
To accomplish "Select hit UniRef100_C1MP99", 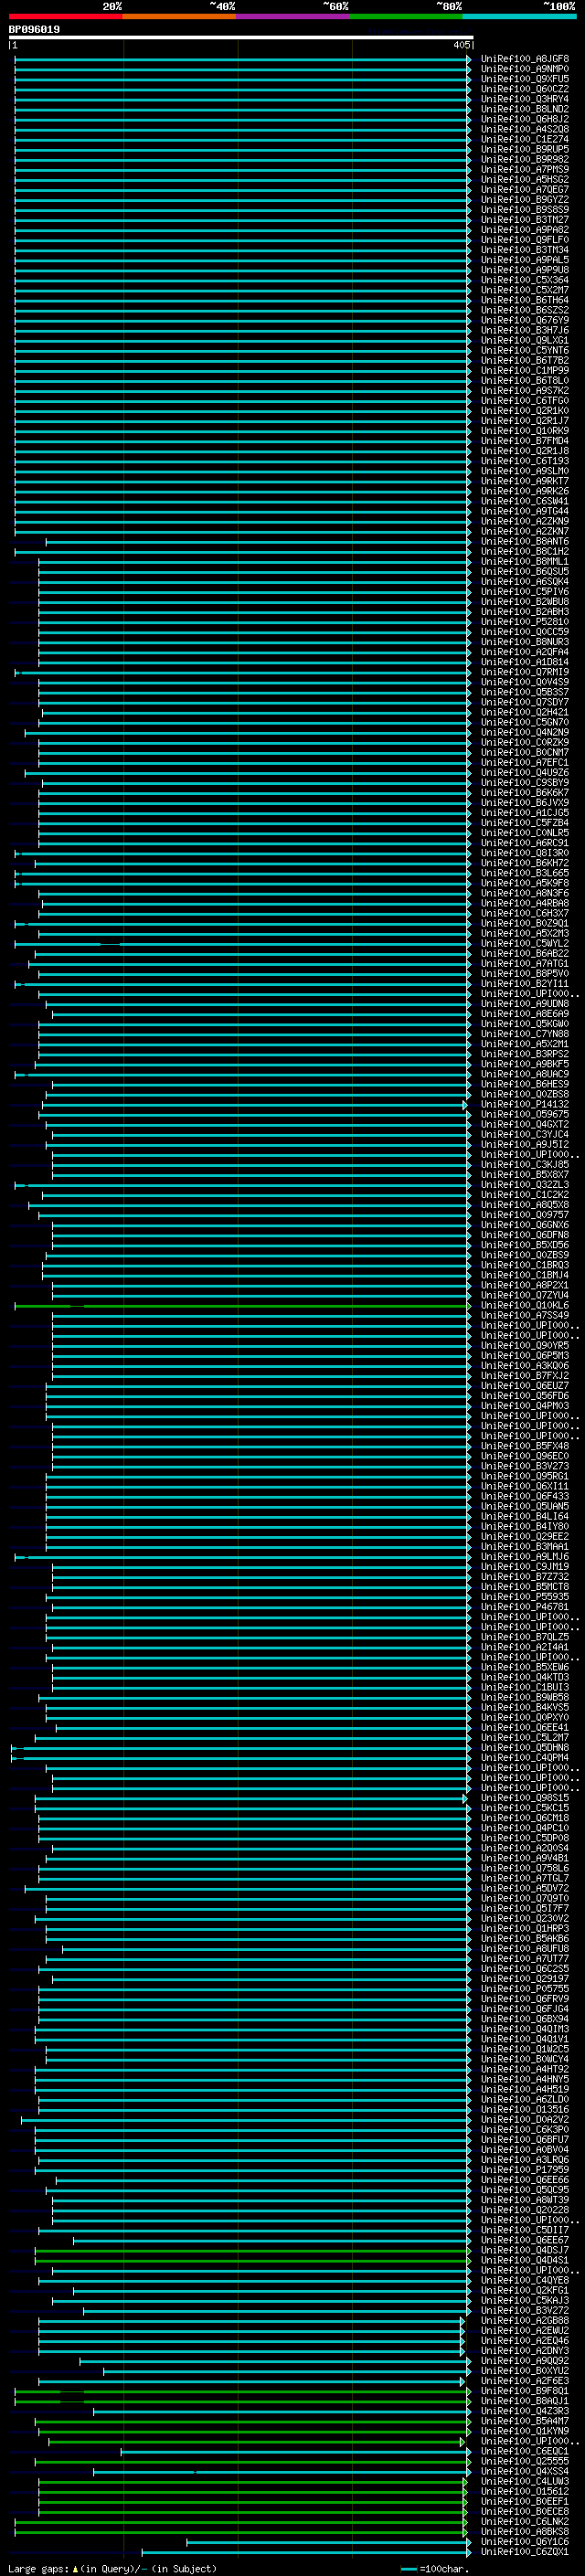I will point(525,370).
